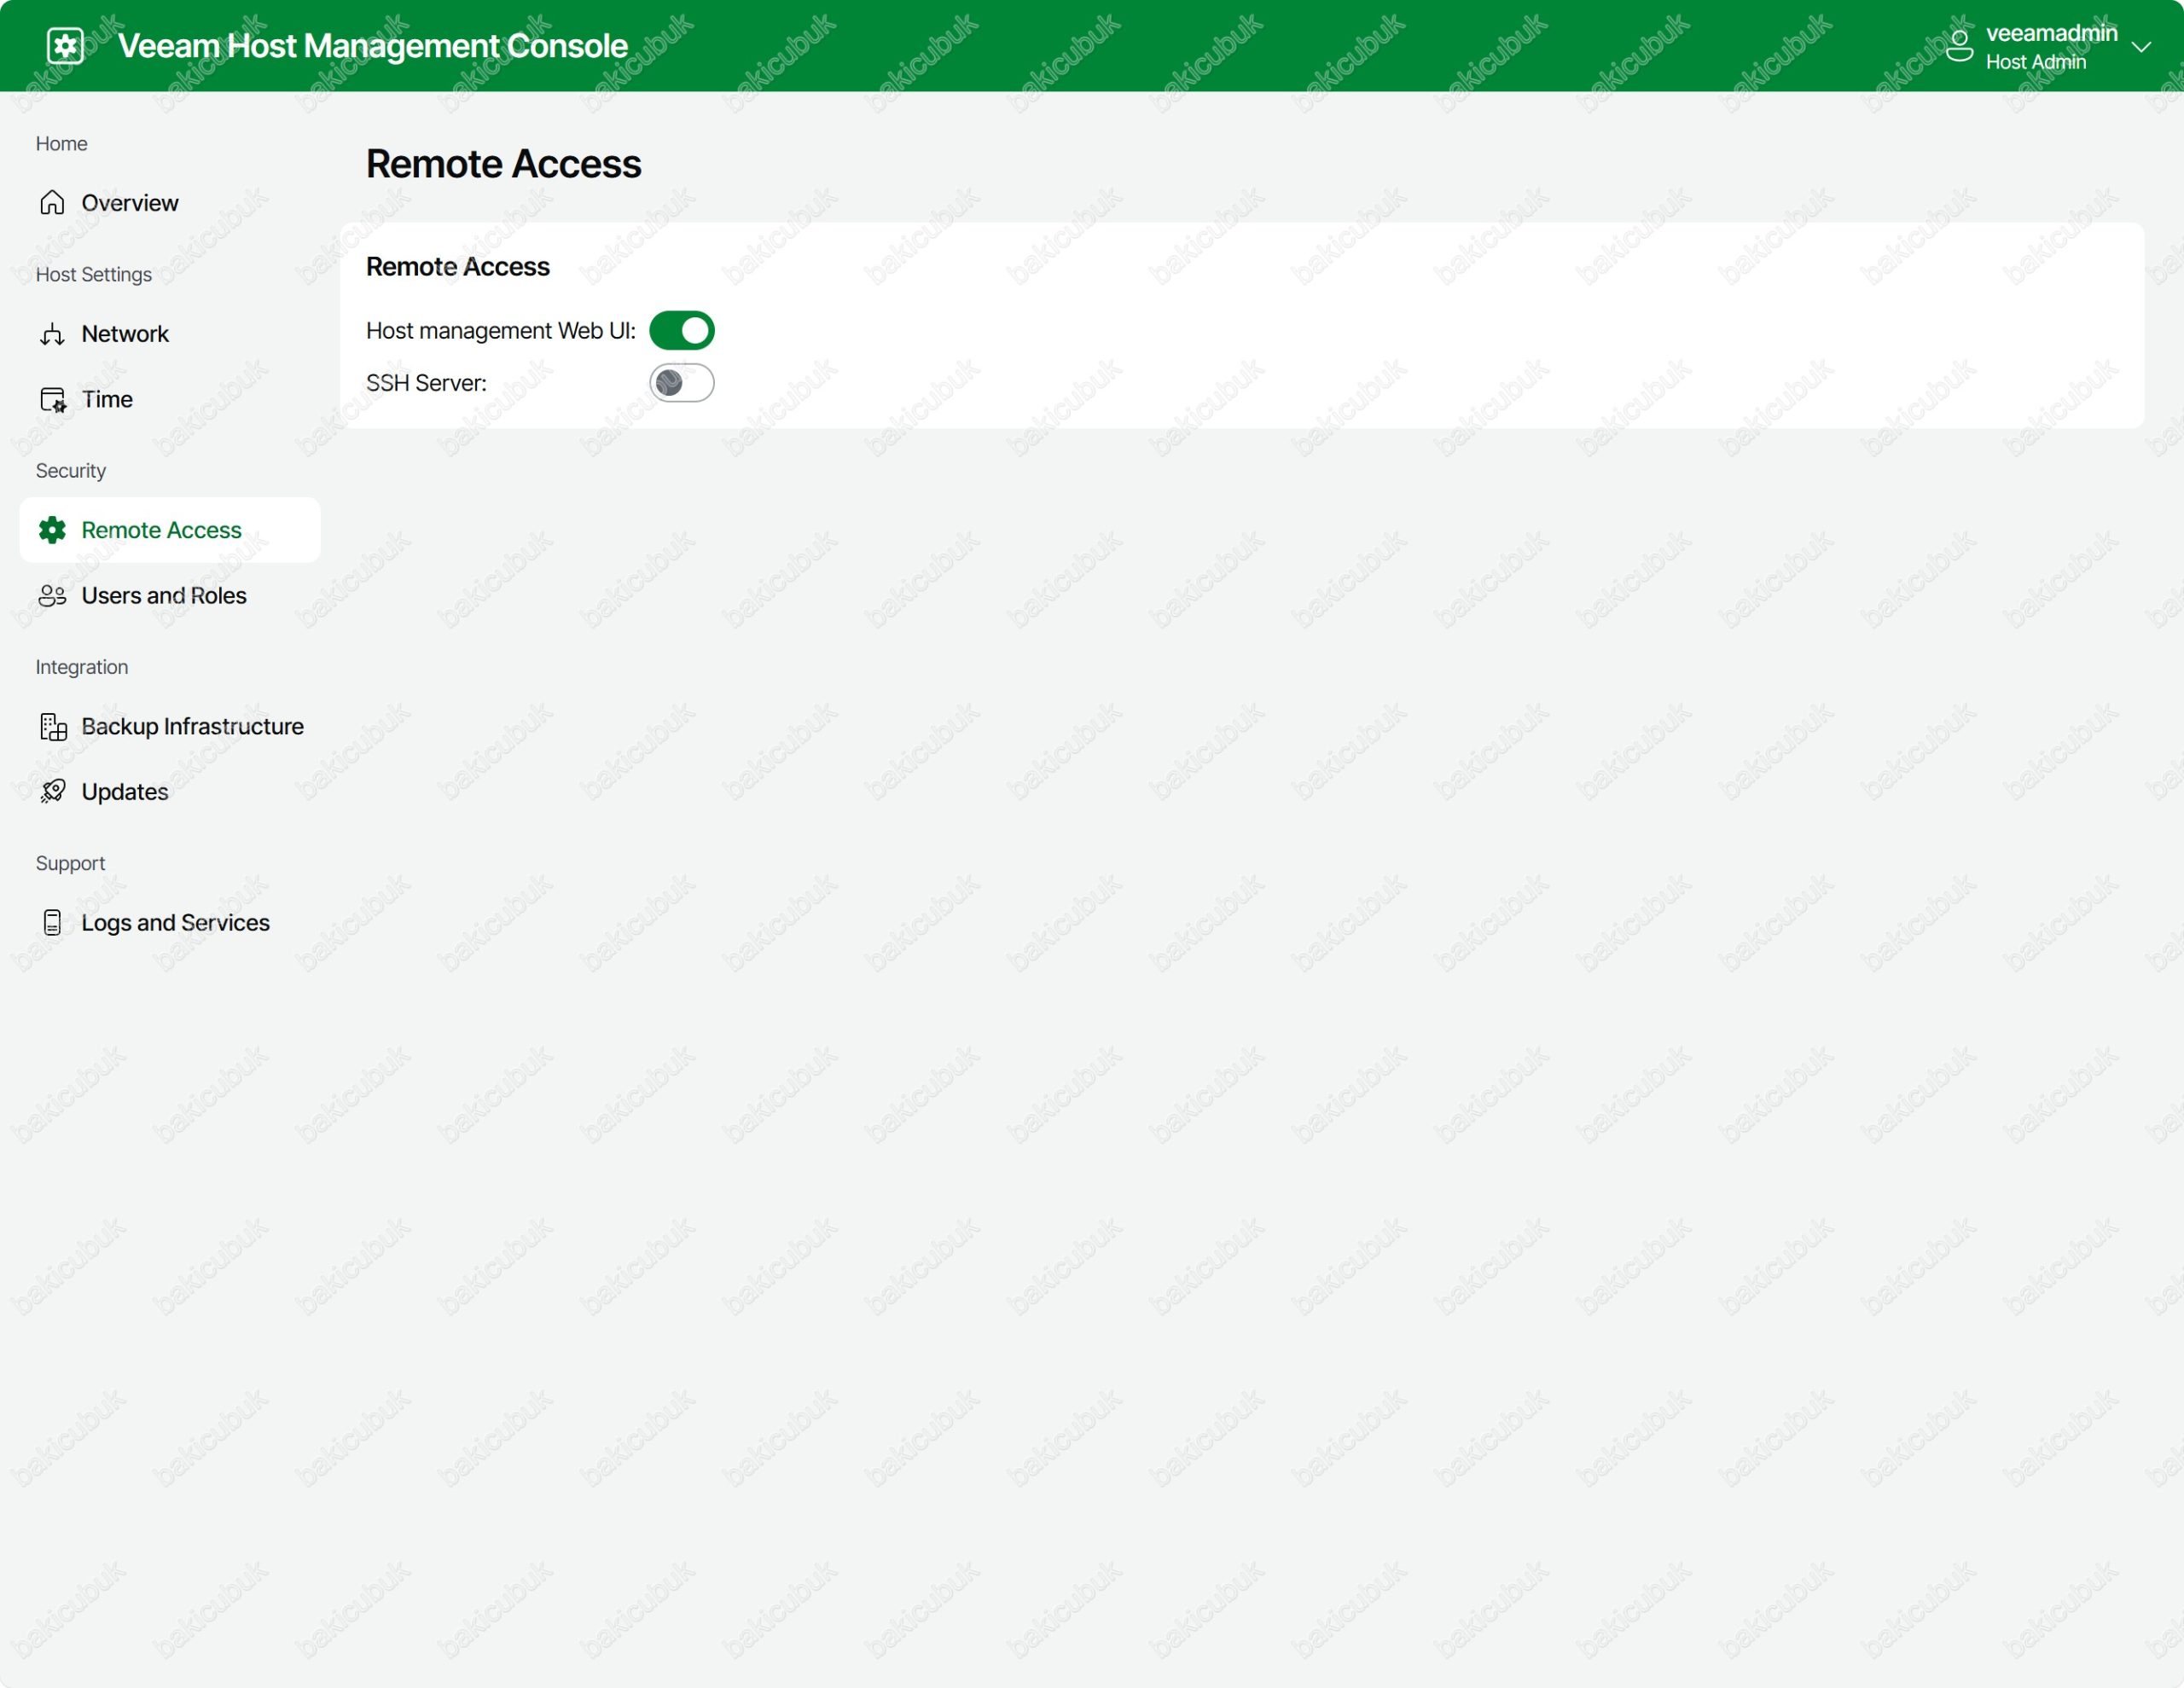Screen dimensions: 2184x1688
Task: Click the Logs and Services document icon
Action: pos(52,923)
